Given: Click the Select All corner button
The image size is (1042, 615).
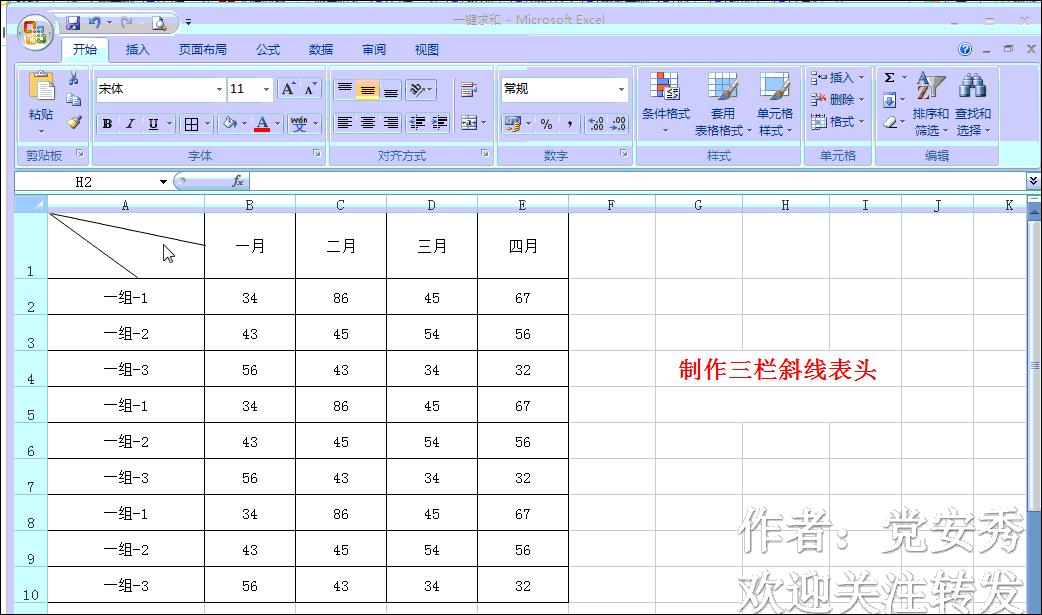Looking at the screenshot, I should (x=31, y=204).
